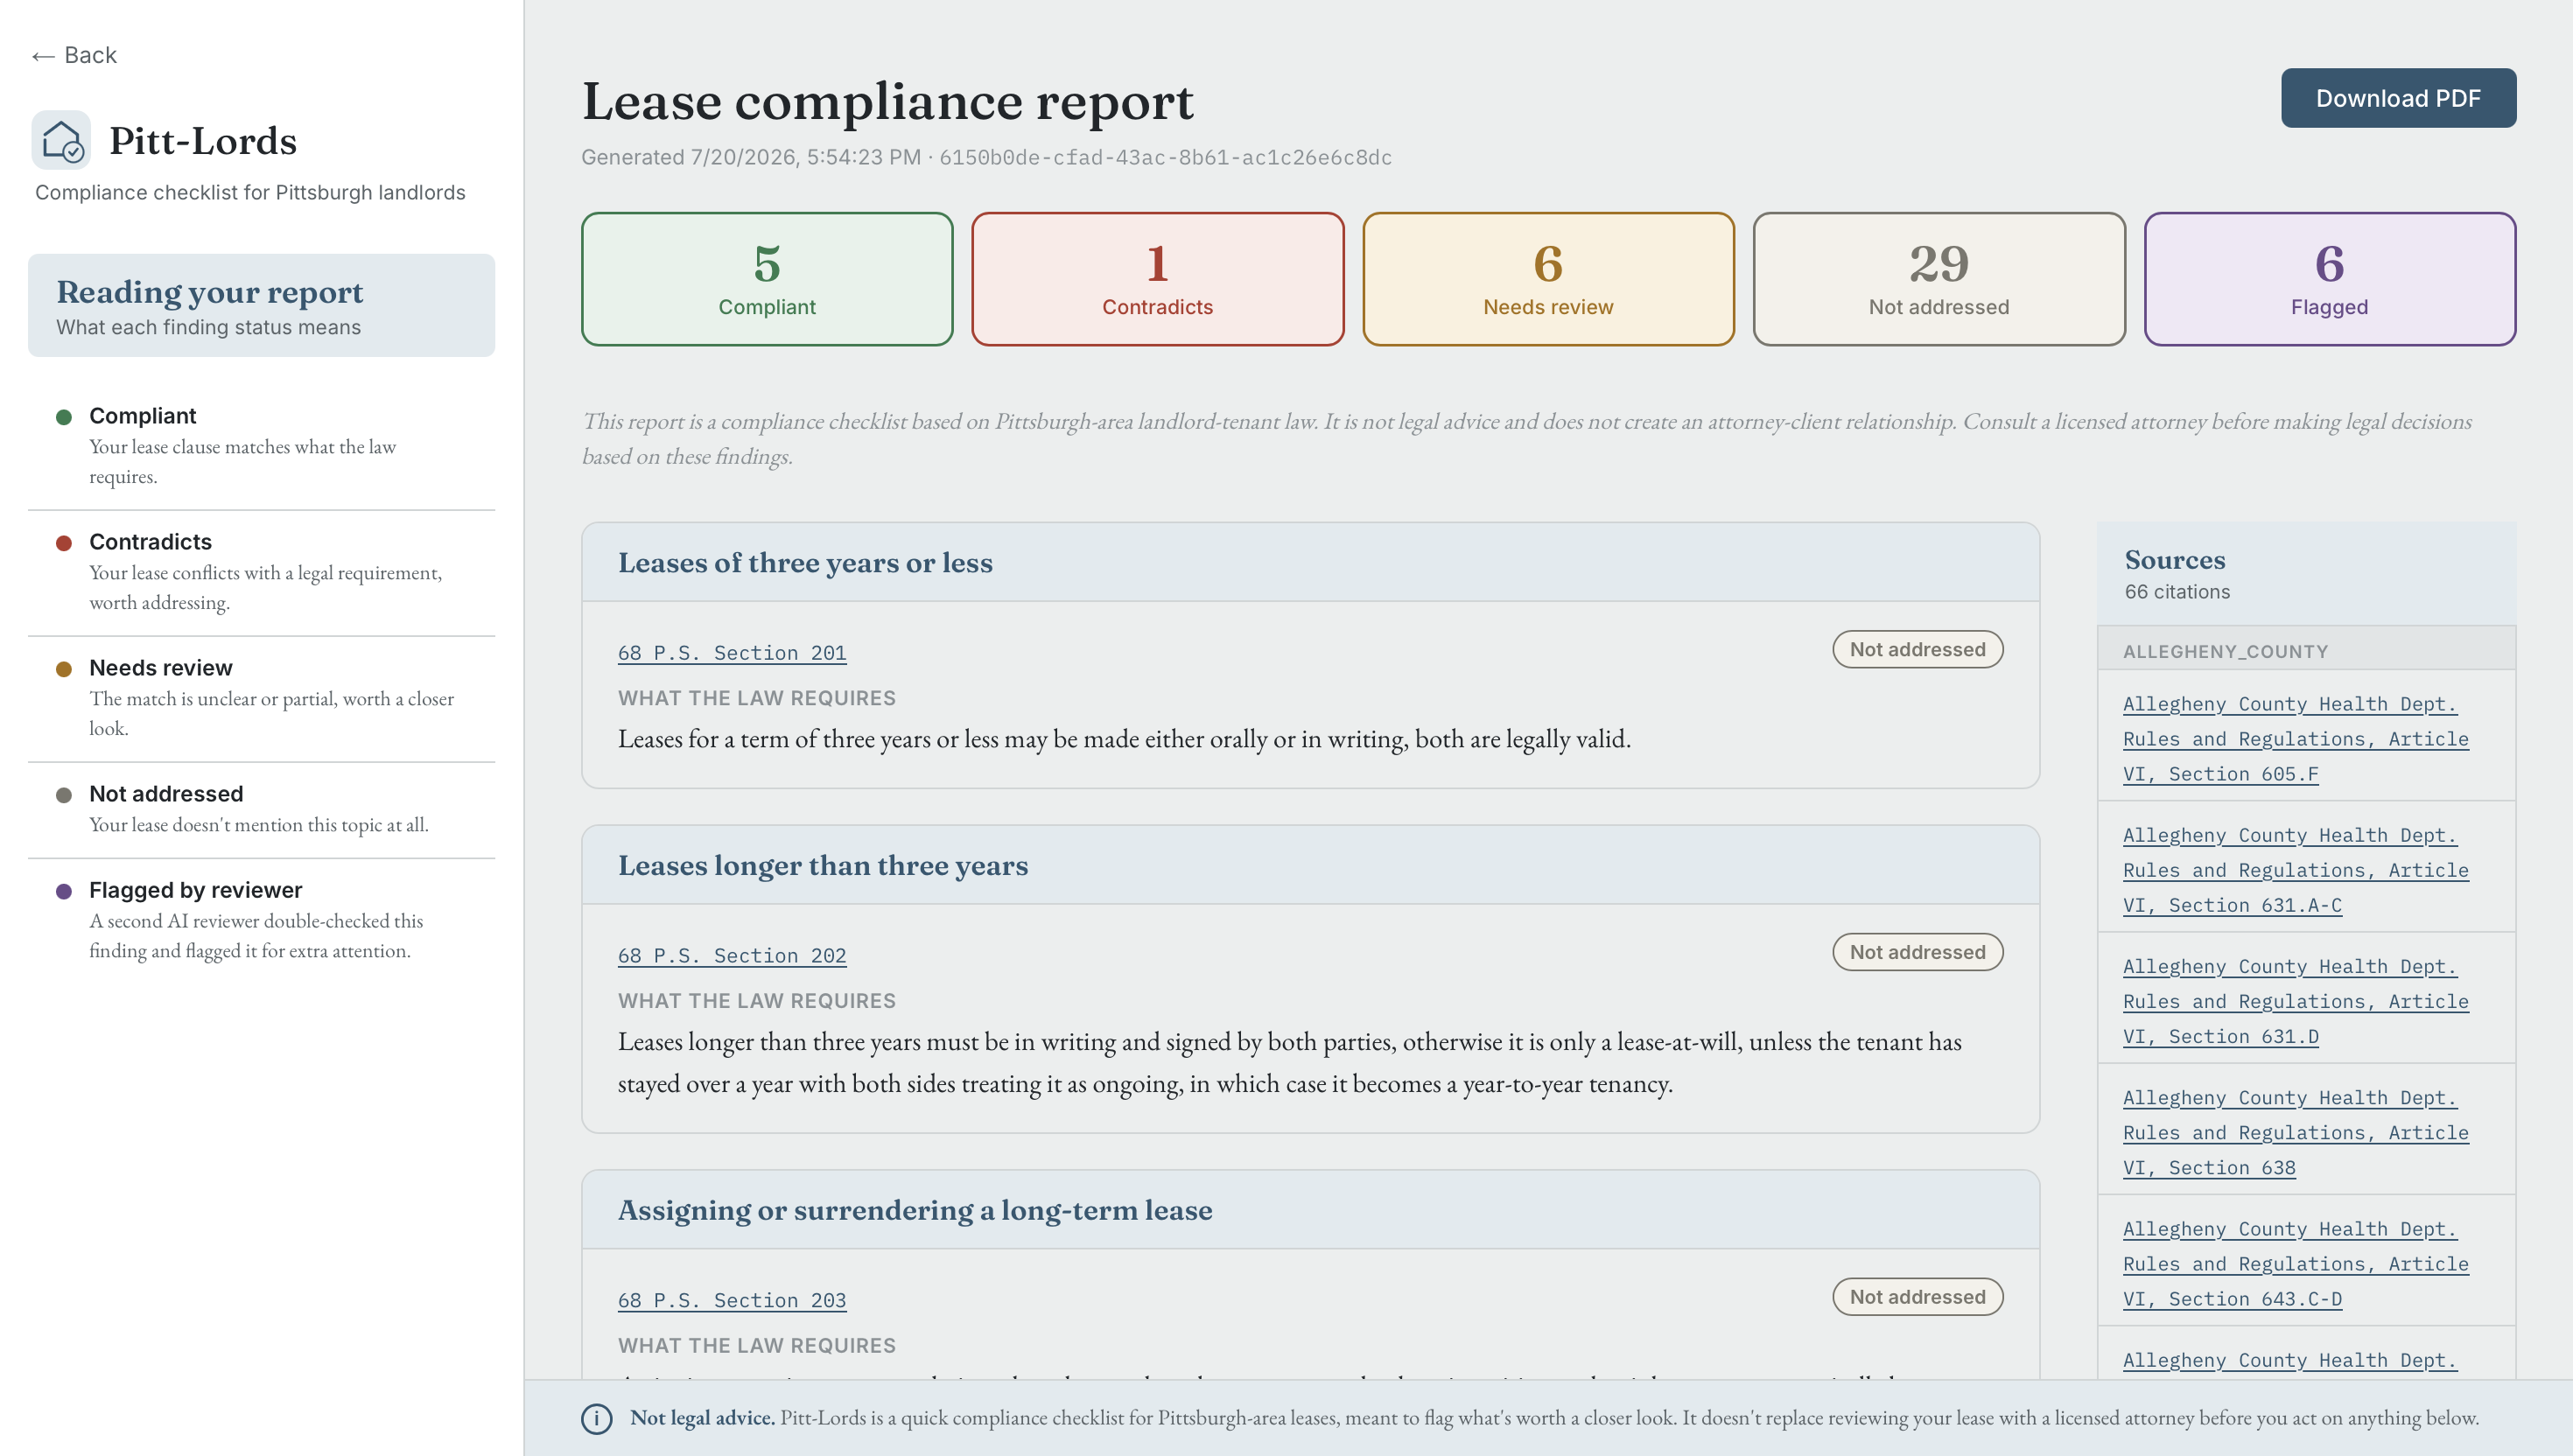This screenshot has height=1456, width=2573.
Task: Click the 66 citations count text
Action: point(2177,592)
